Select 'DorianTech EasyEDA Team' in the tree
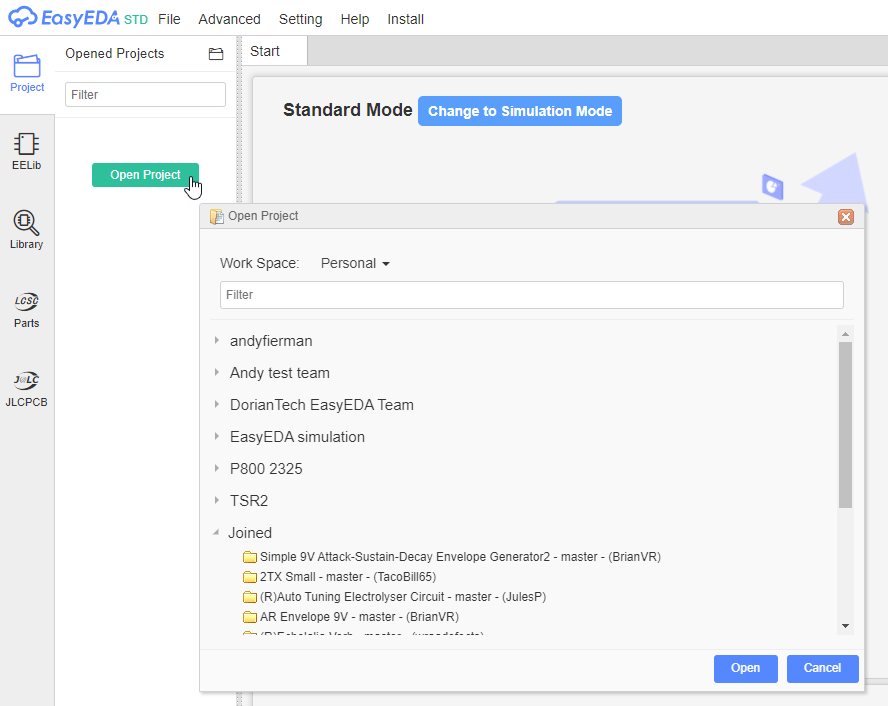 322,405
